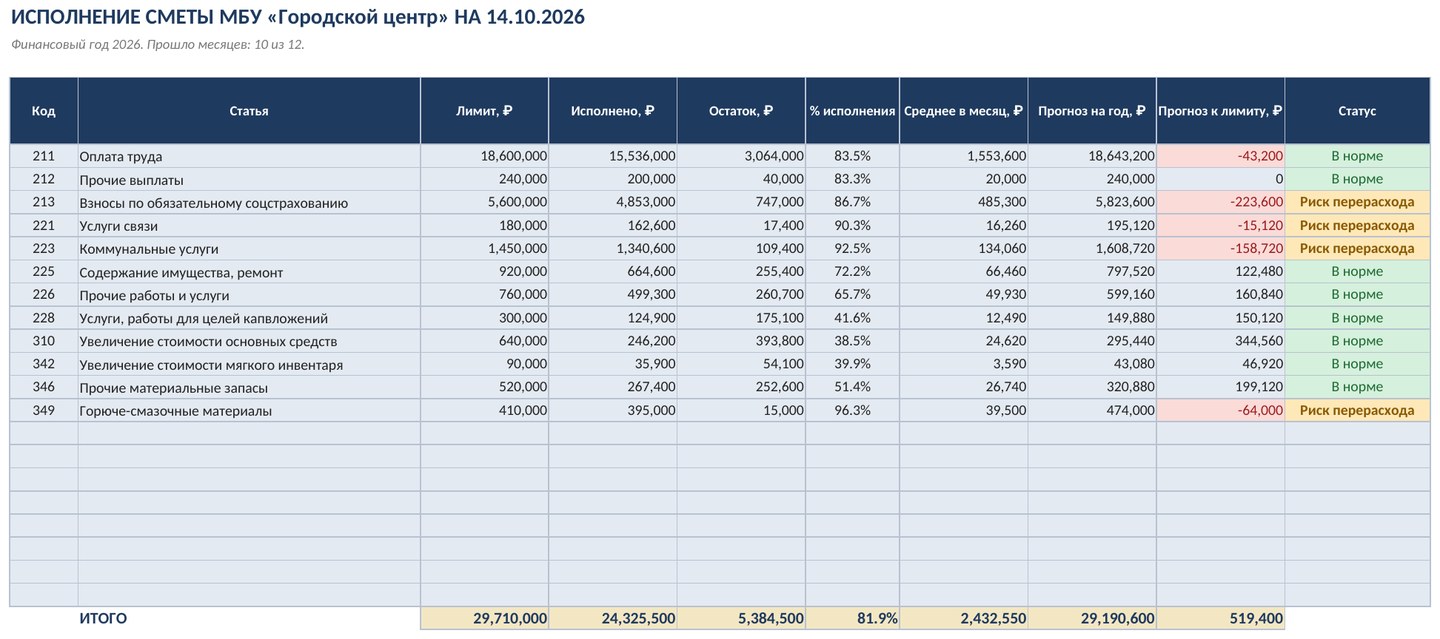Click code cell '211'
The width and height of the screenshot is (1440, 639).
[44, 156]
